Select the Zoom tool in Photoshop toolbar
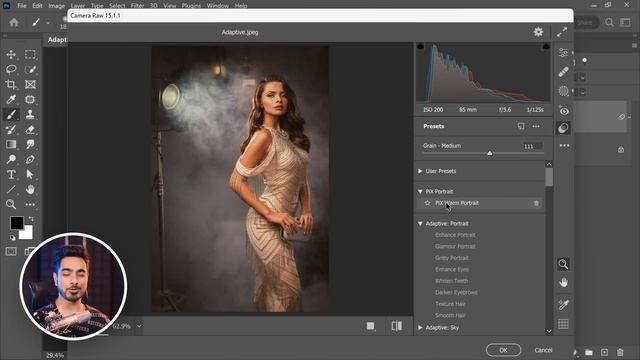The height and width of the screenshot is (360, 640). (x=11, y=204)
